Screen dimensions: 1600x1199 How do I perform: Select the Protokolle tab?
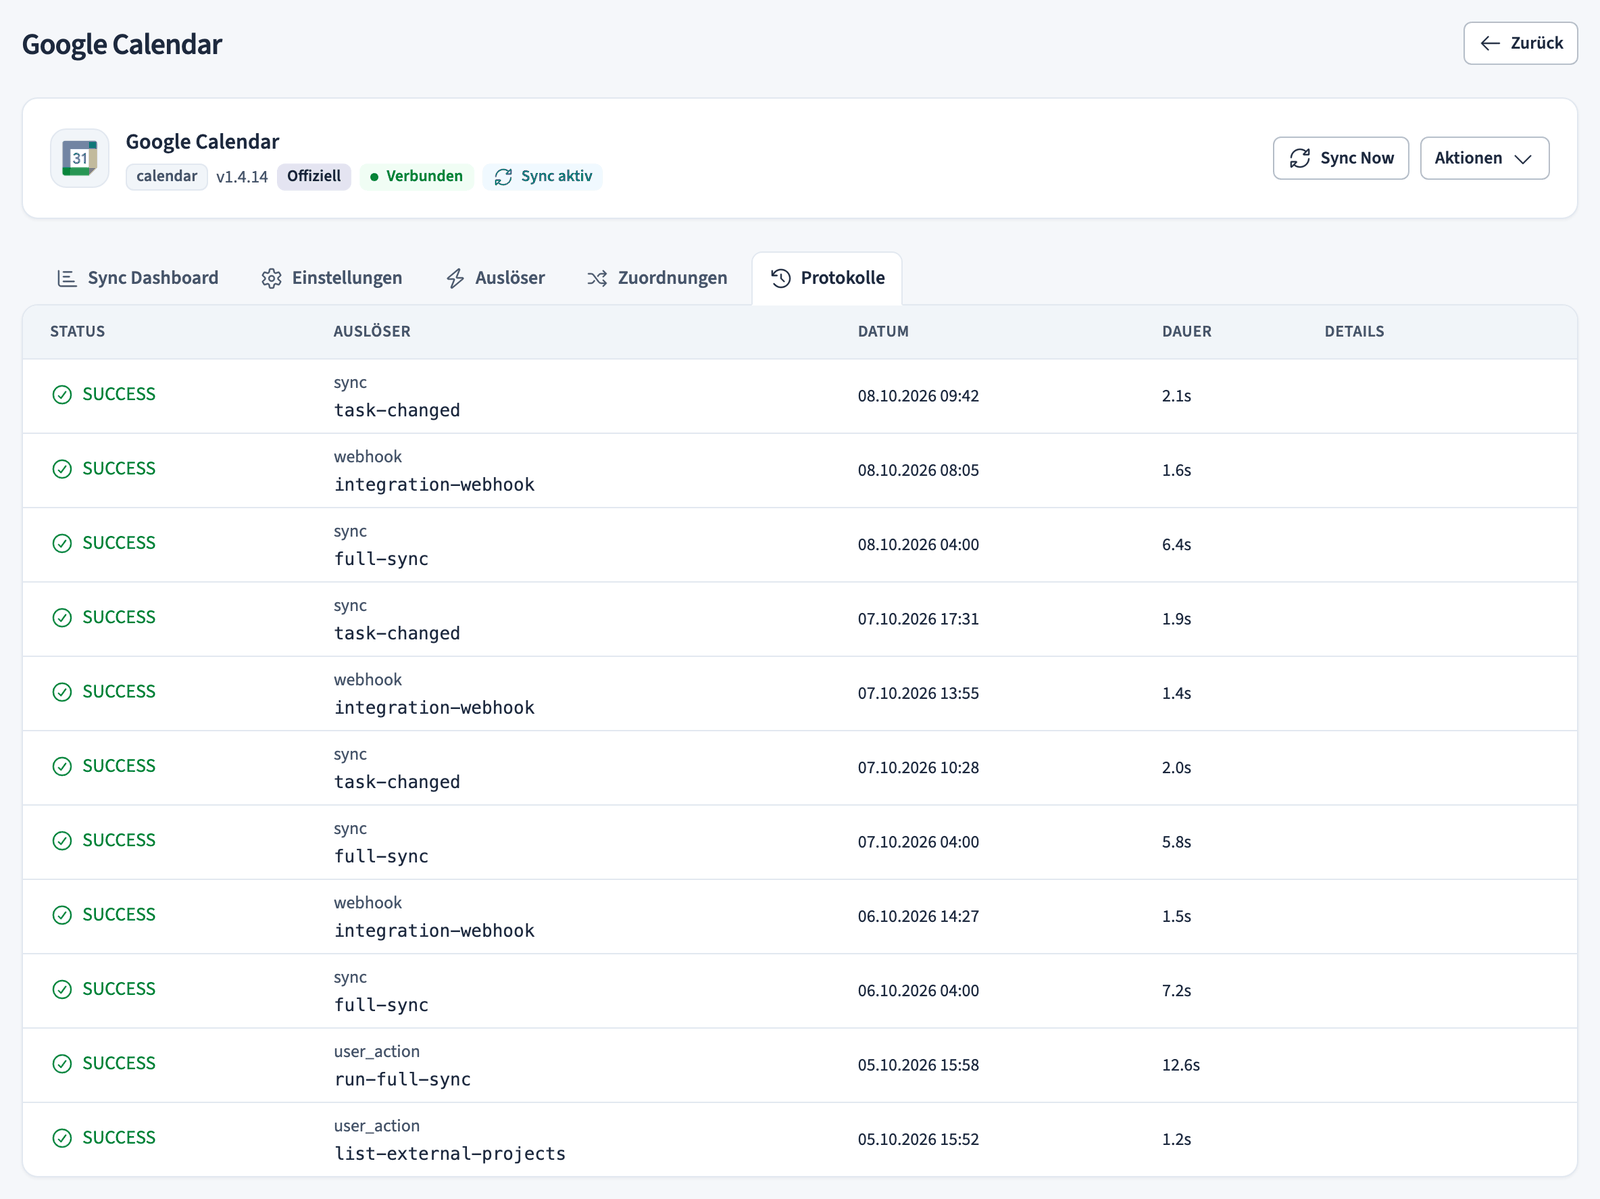click(x=827, y=278)
